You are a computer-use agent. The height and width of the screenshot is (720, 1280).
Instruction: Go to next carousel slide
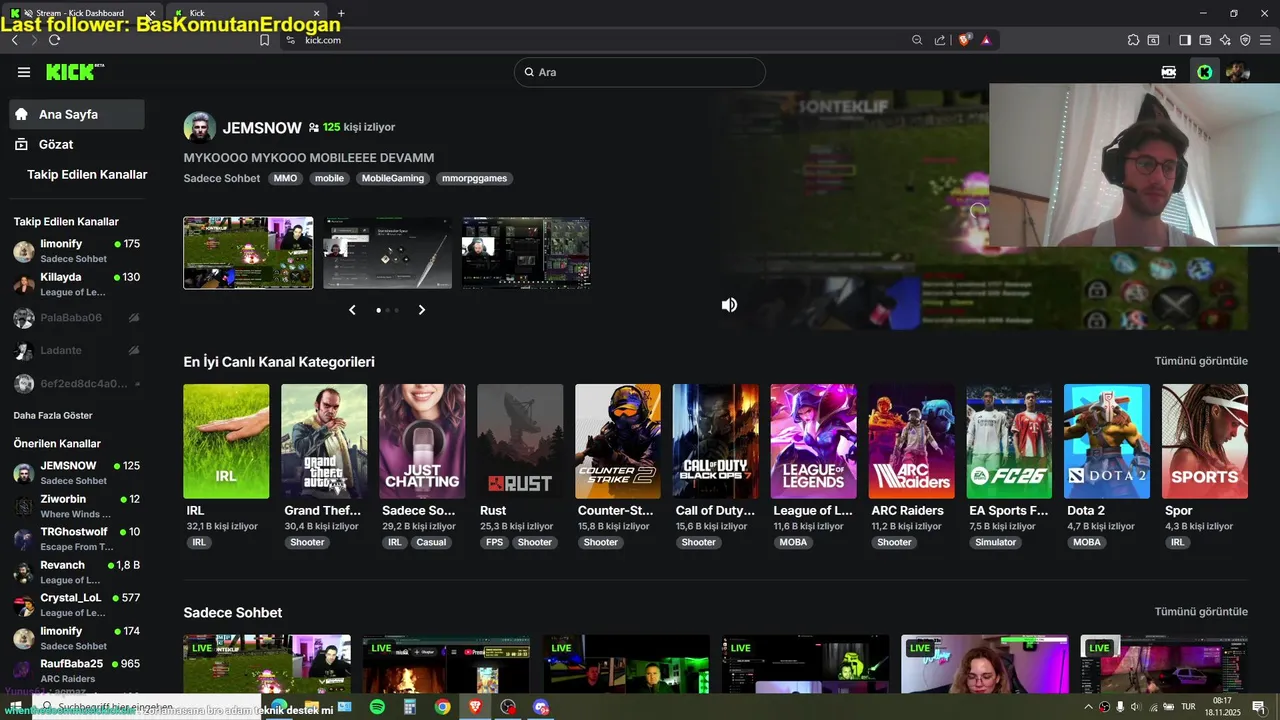422,310
